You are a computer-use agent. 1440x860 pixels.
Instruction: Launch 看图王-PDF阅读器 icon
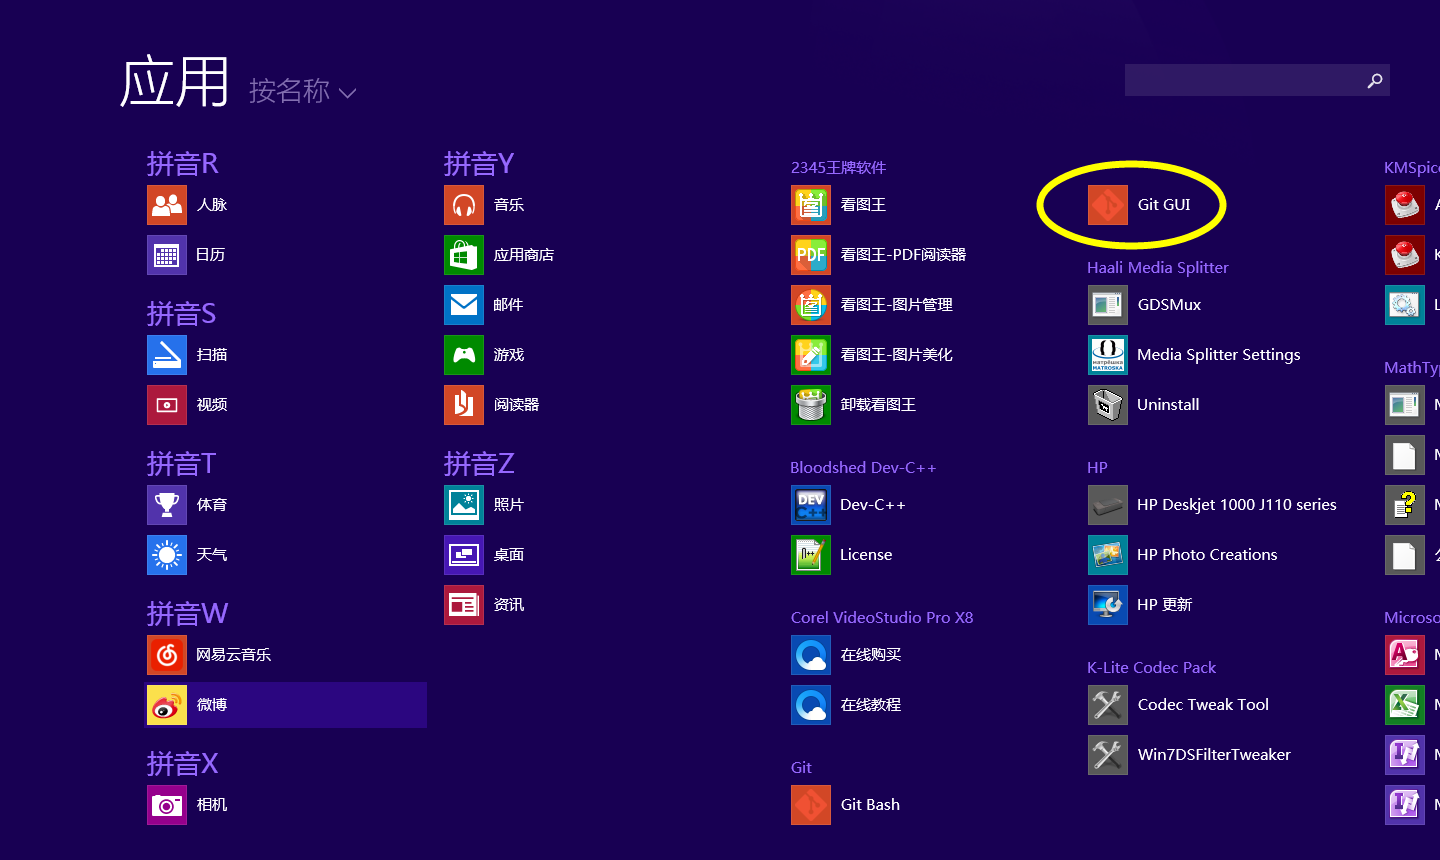tap(811, 255)
